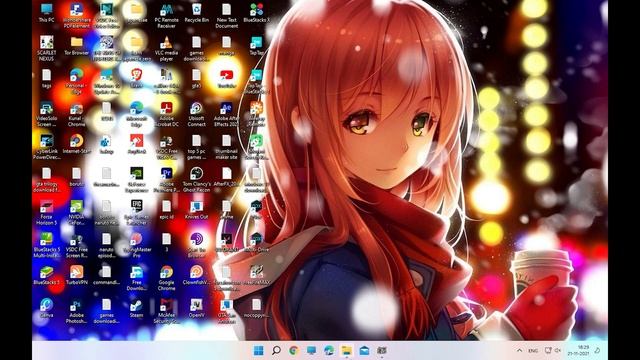The height and width of the screenshot is (360, 640).
Task: Open thumbnail maker site file
Action: tap(227, 147)
